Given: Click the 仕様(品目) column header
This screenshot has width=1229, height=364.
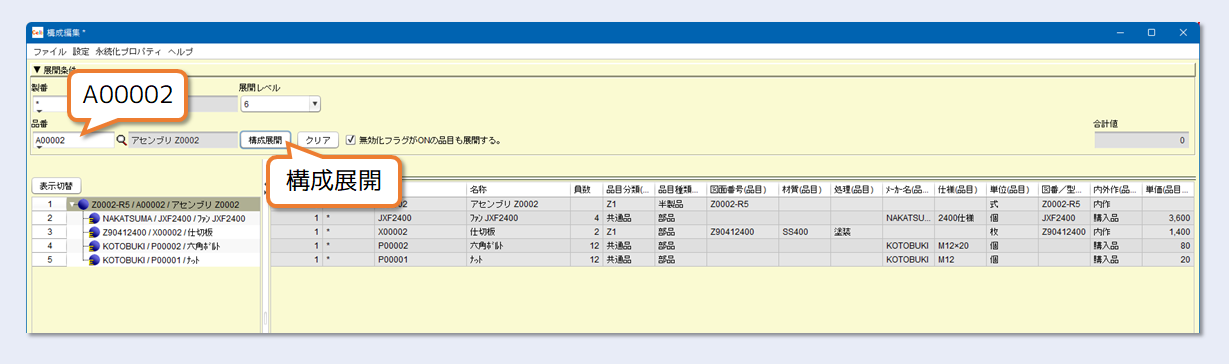Looking at the screenshot, I should click(960, 189).
